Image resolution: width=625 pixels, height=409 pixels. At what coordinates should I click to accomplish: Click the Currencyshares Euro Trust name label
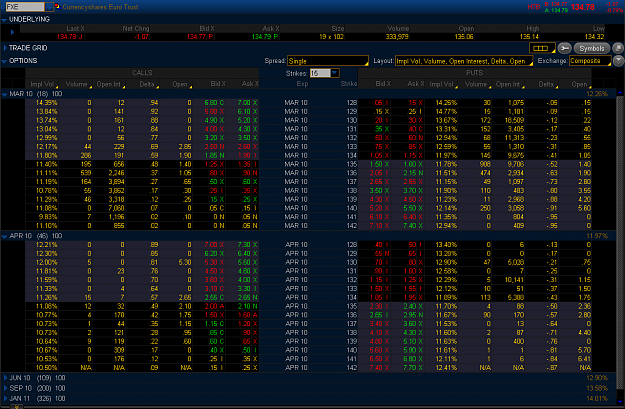click(x=100, y=7)
